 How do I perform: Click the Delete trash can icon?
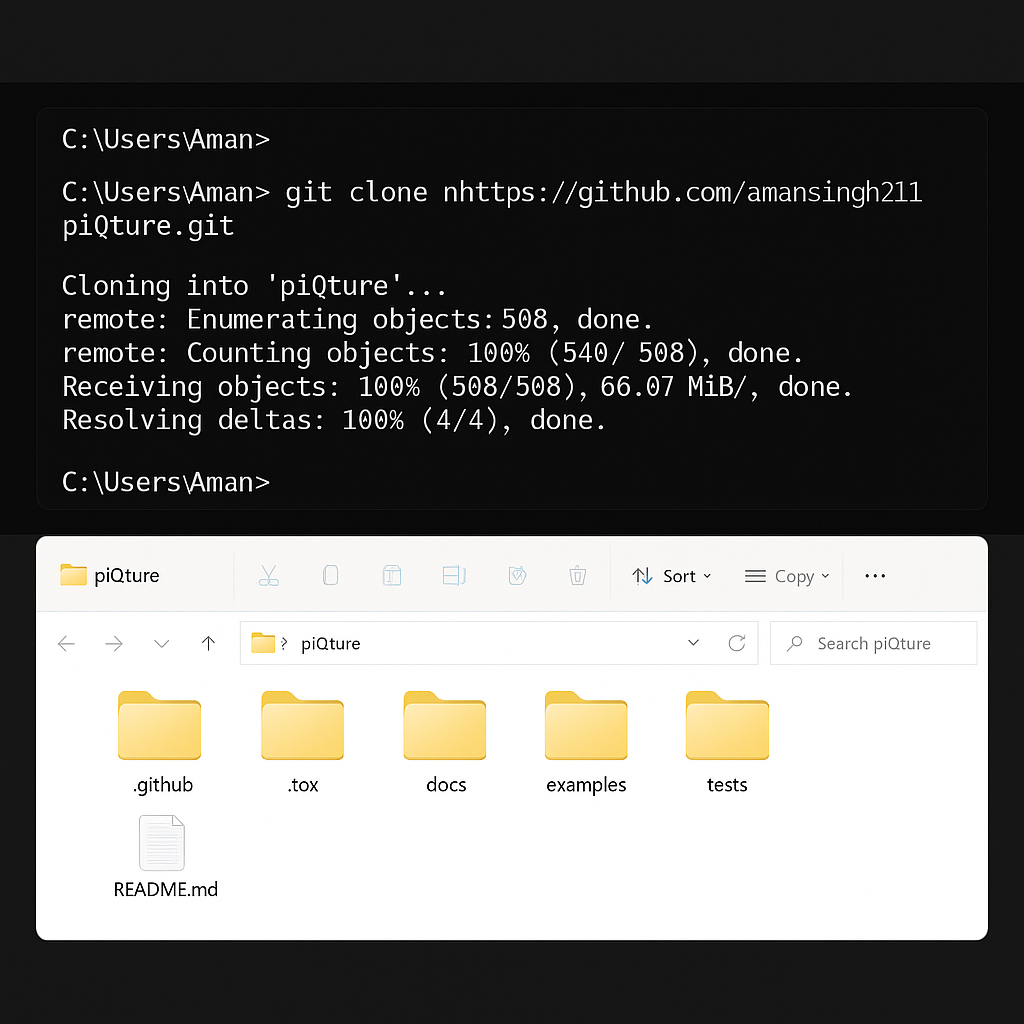pos(577,576)
